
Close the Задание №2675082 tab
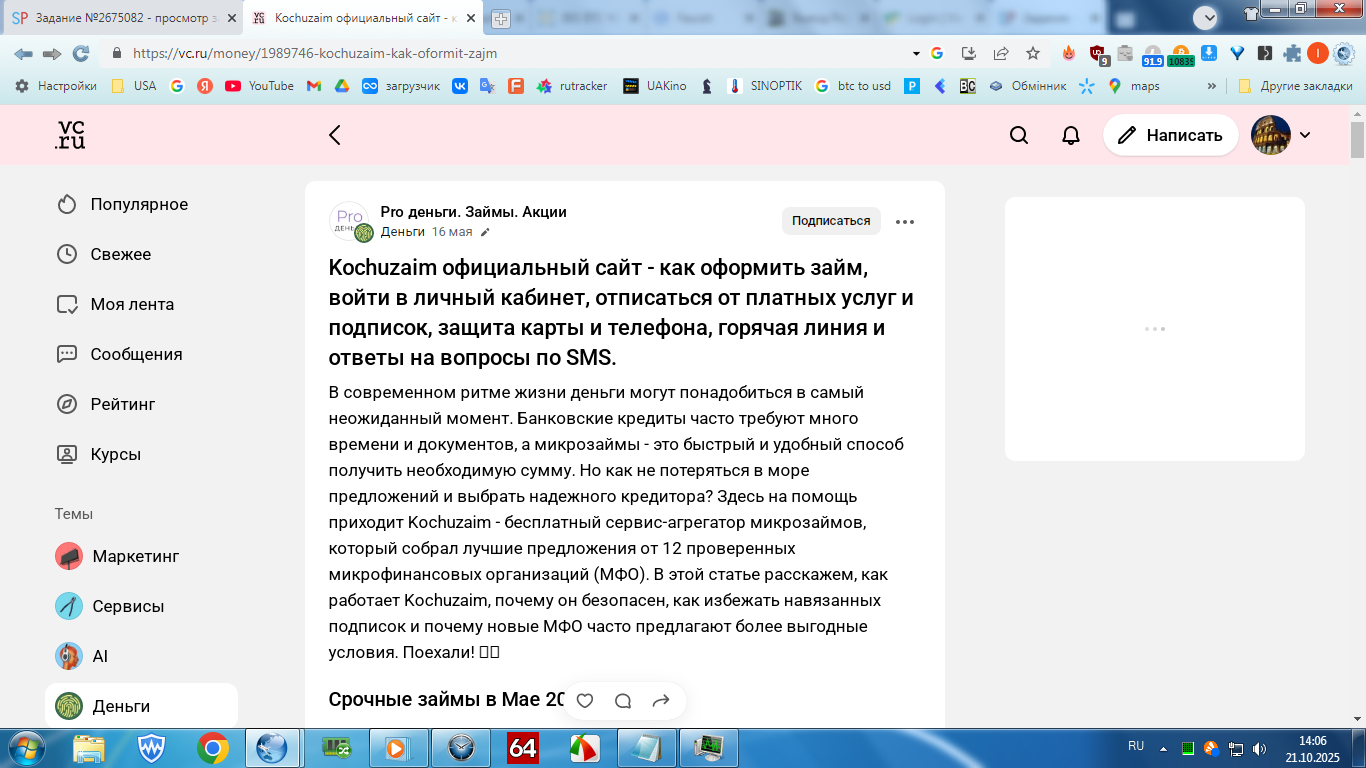[x=232, y=18]
